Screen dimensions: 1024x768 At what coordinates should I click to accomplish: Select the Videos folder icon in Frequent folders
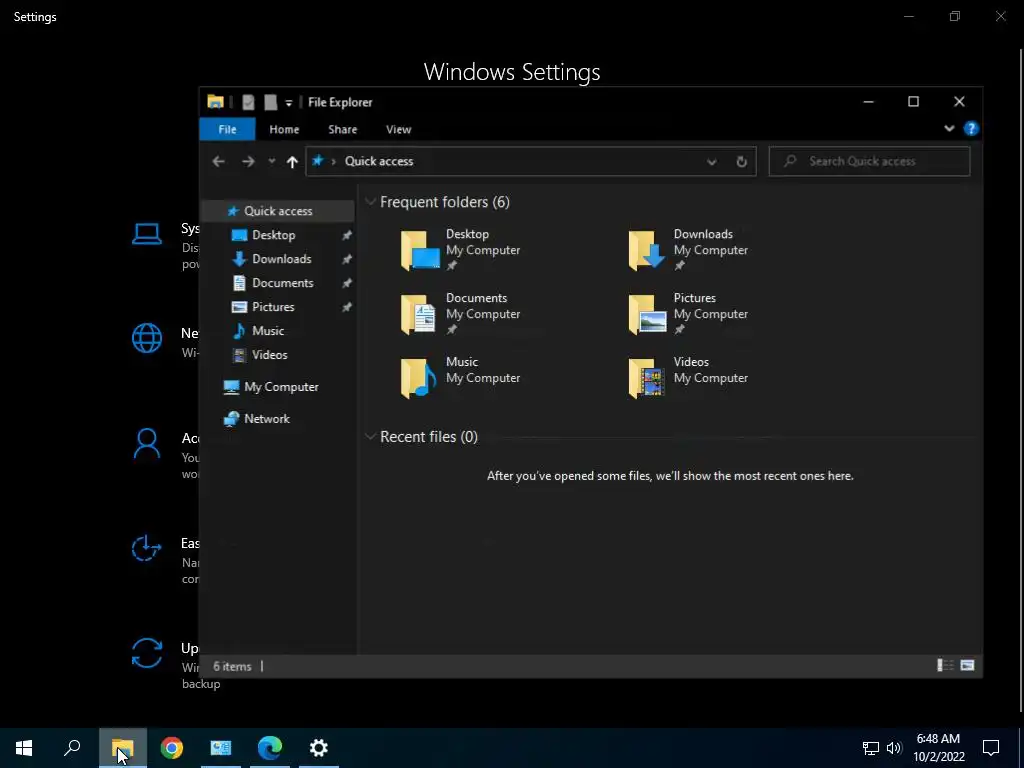pos(647,377)
